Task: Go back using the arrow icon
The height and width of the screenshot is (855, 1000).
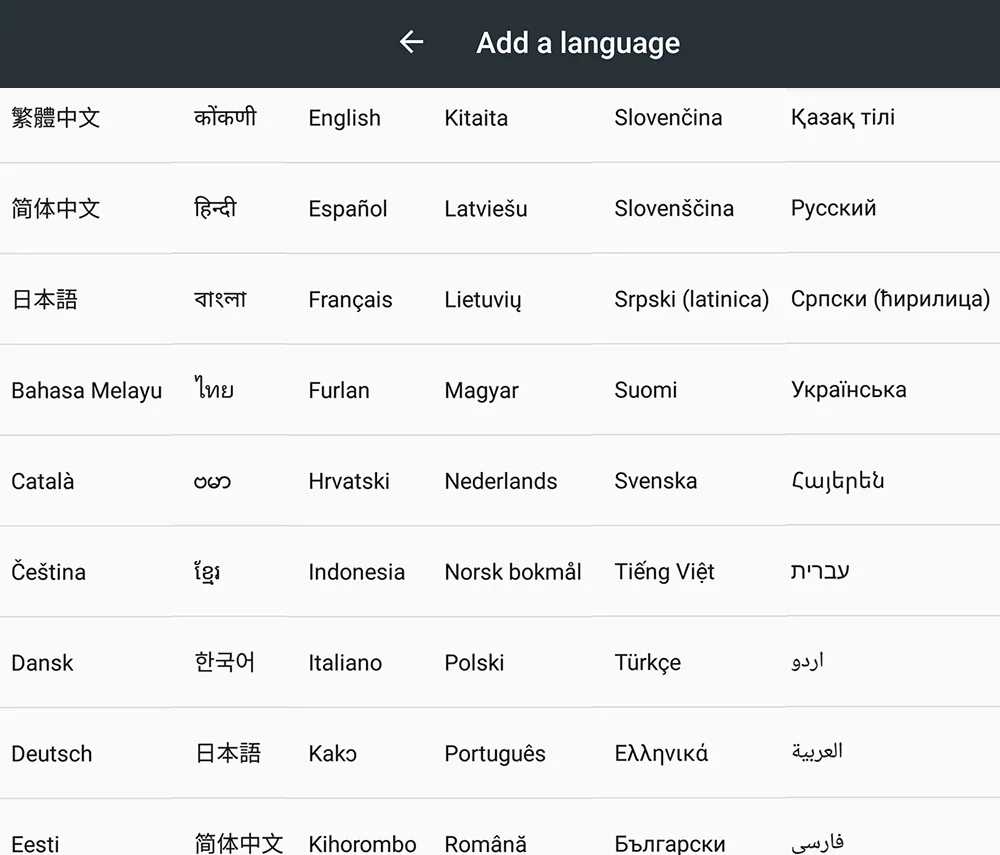Action: (x=411, y=42)
